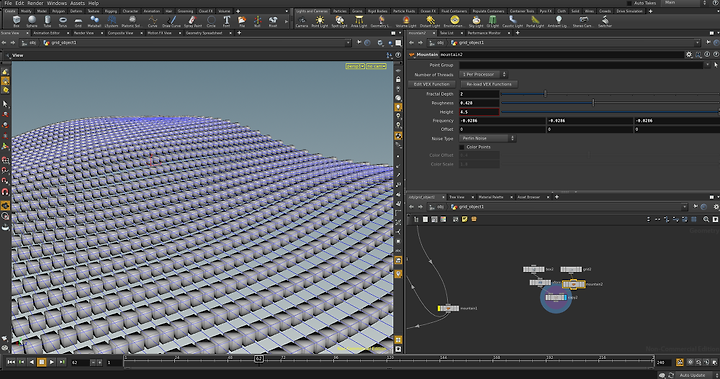Select the mountain2 node
Image resolution: width=720 pixels, height=379 pixels.
[574, 284]
